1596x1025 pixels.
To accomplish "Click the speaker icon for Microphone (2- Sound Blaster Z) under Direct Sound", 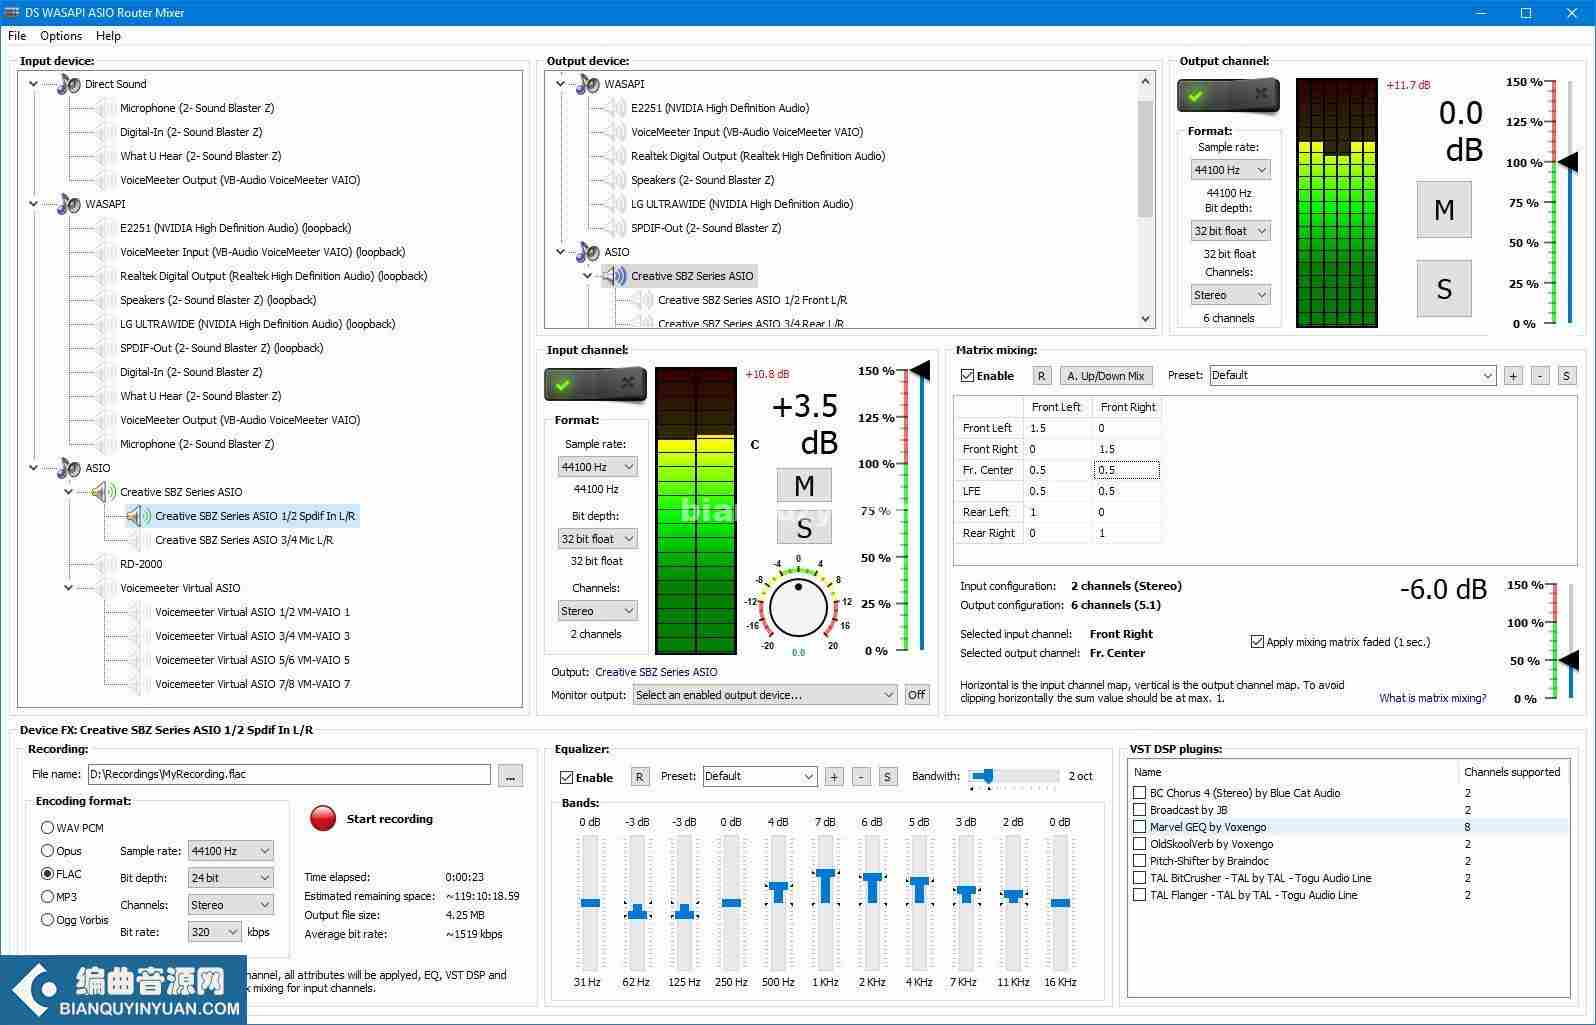I will click(x=104, y=108).
